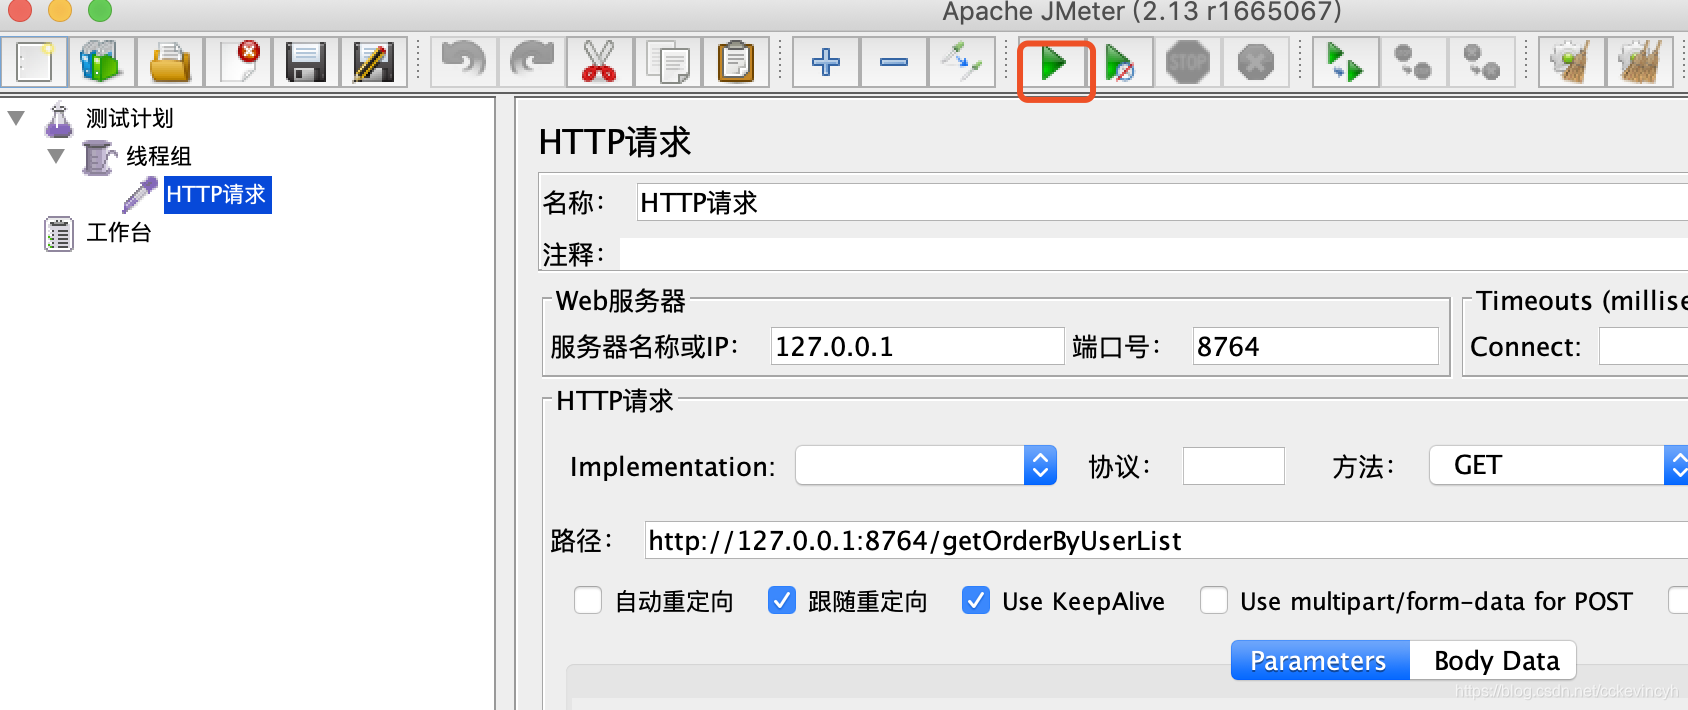The height and width of the screenshot is (710, 1688).
Task: Click the yellow macOS minimize button
Action: click(60, 10)
